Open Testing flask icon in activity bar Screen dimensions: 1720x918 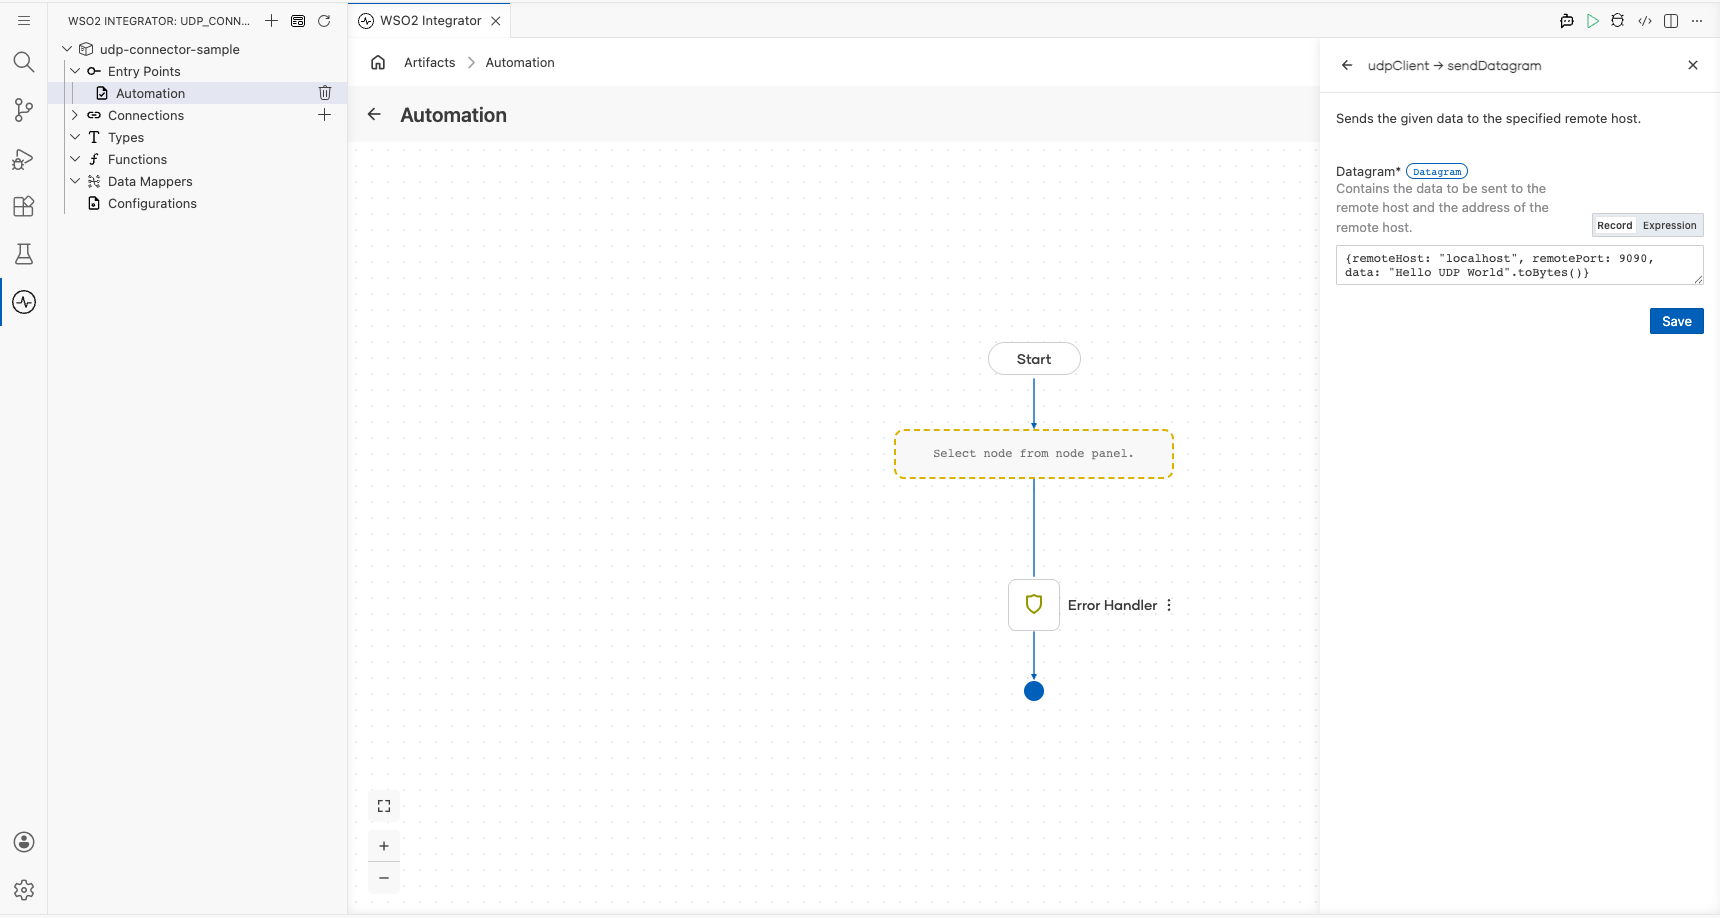[x=24, y=254]
